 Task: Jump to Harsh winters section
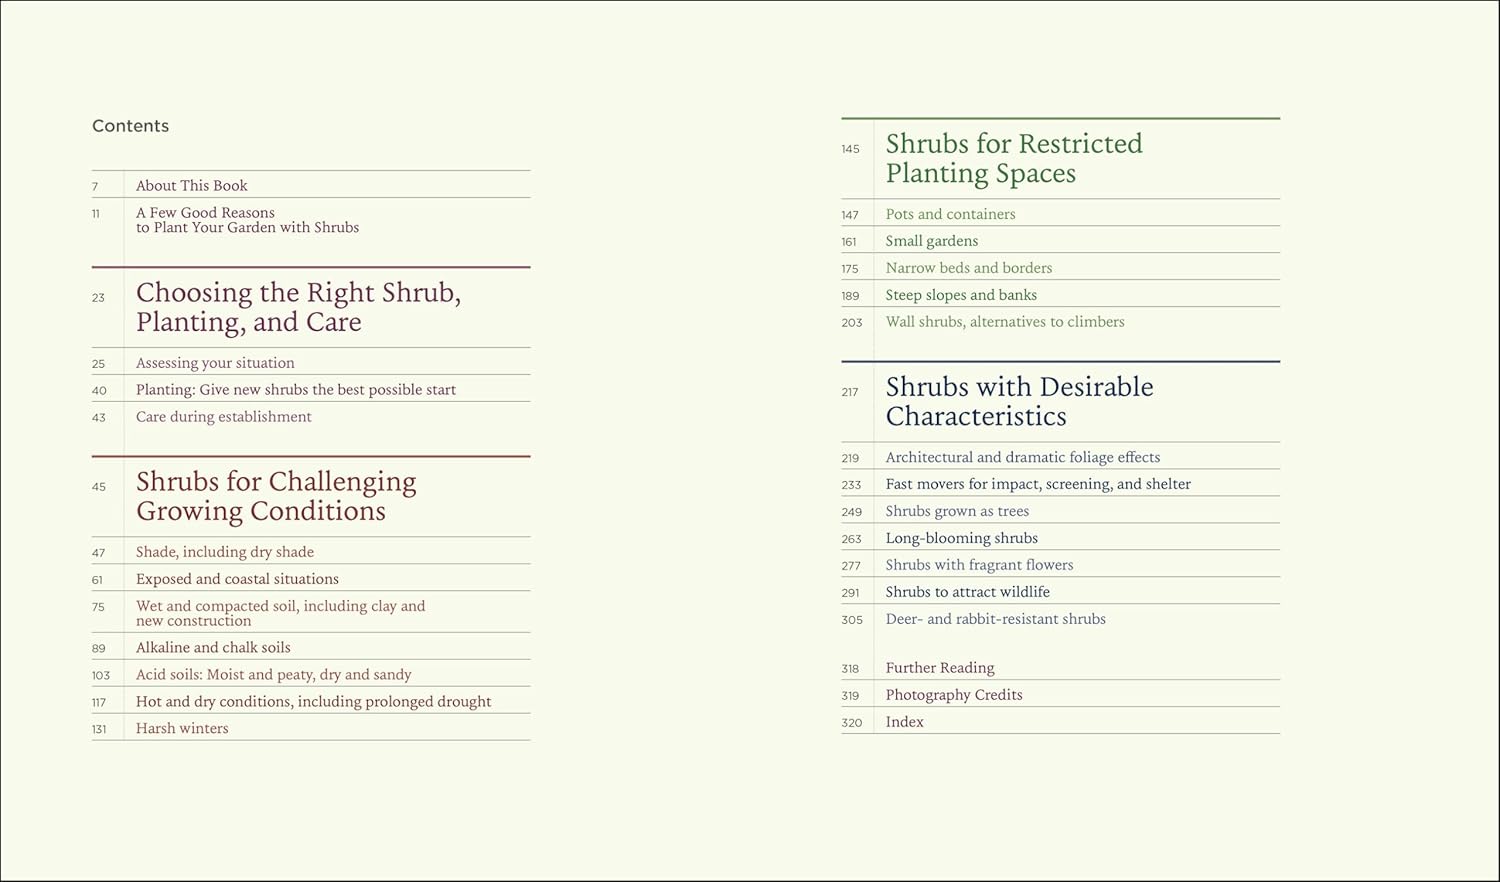(182, 729)
